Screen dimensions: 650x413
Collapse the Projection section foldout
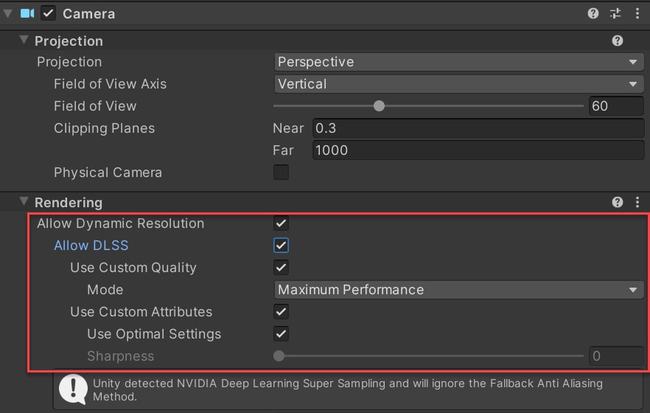(x=24, y=41)
